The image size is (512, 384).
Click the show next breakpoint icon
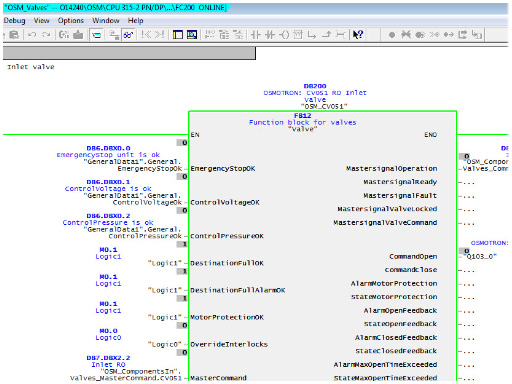pos(434,35)
